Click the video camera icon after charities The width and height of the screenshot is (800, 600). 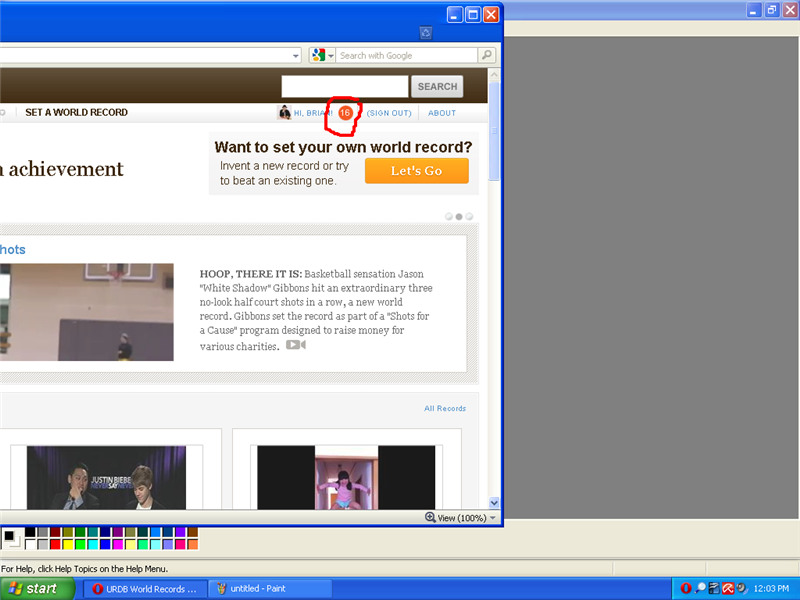(x=295, y=345)
